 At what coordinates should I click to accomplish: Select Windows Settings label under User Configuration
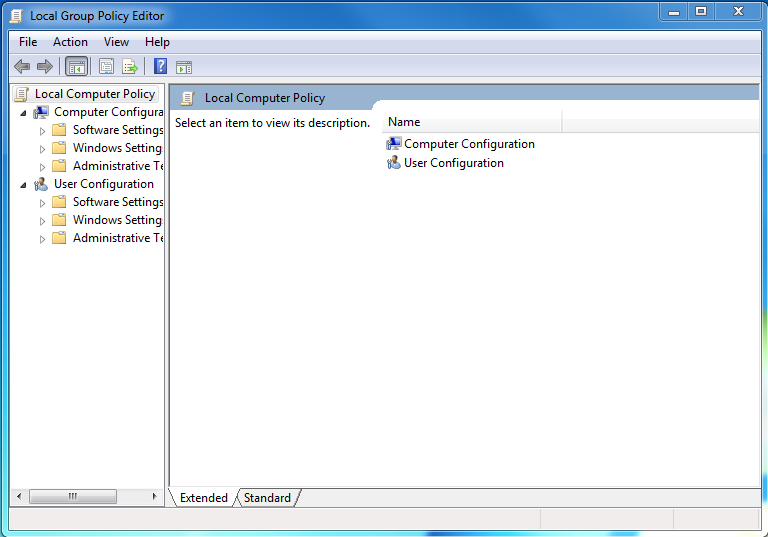click(x=118, y=220)
